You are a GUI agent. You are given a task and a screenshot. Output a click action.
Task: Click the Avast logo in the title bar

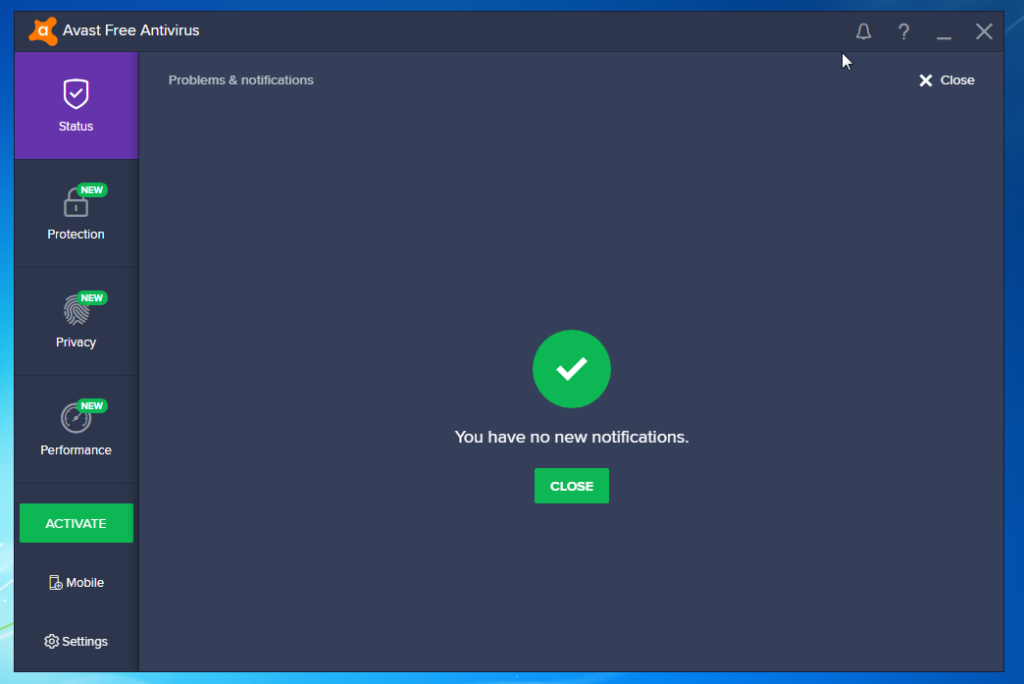(43, 31)
